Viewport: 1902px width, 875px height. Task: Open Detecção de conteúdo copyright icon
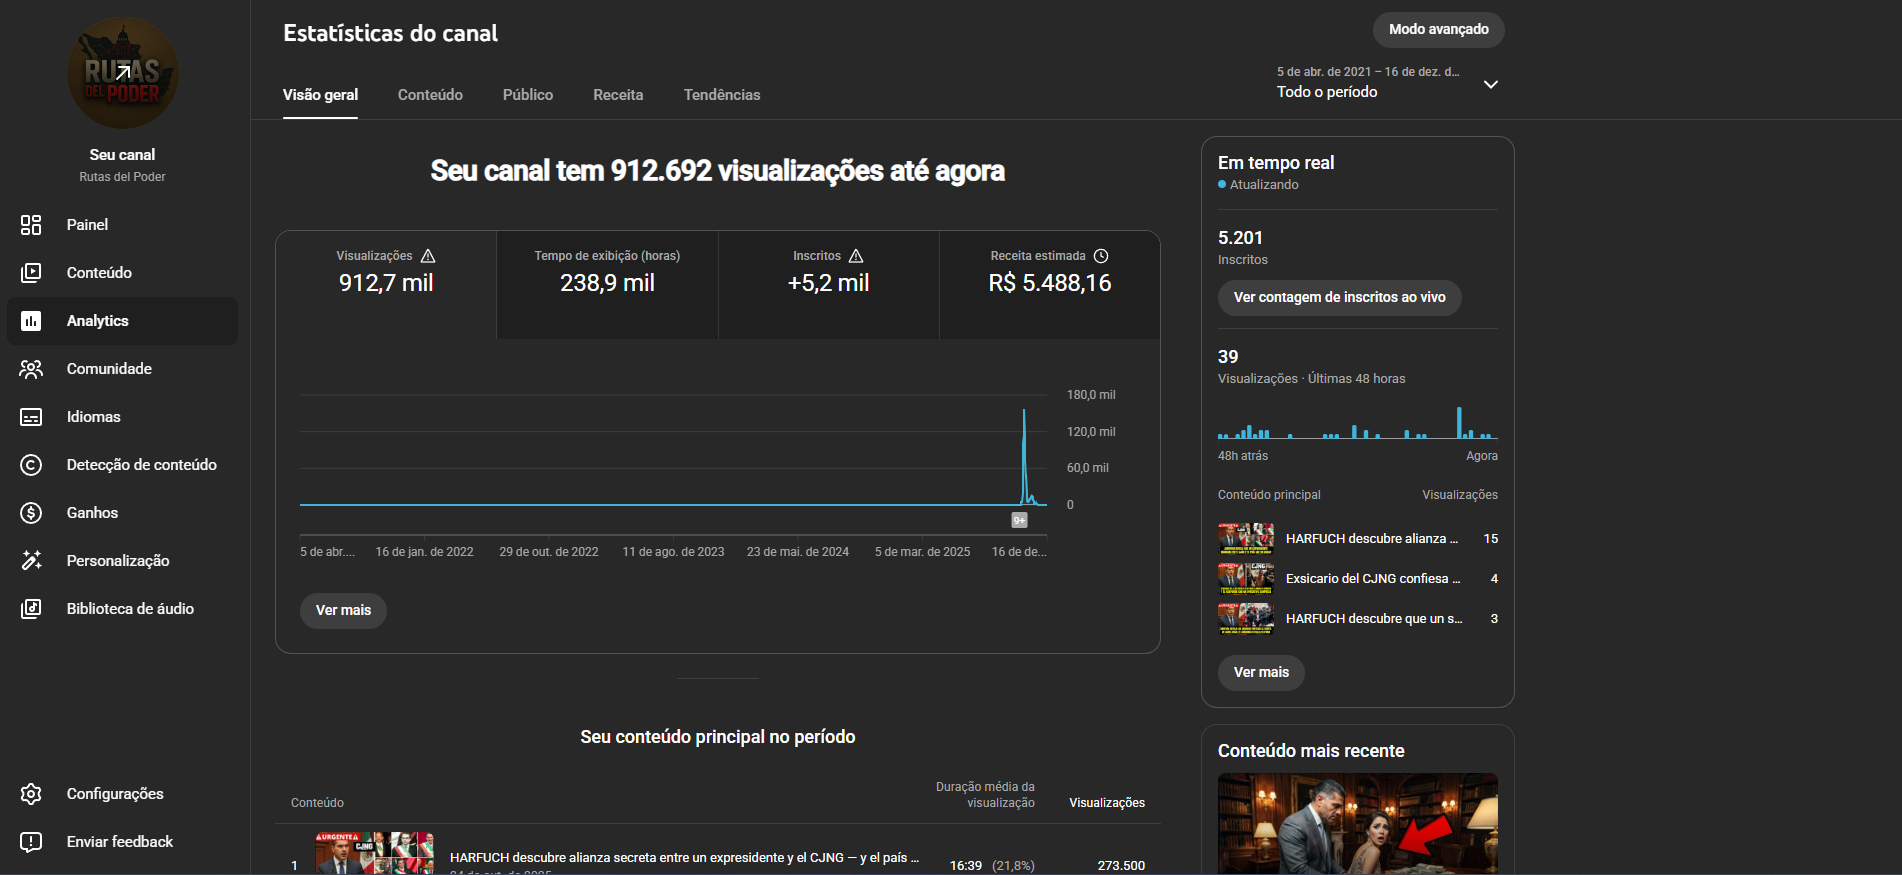click(x=31, y=465)
